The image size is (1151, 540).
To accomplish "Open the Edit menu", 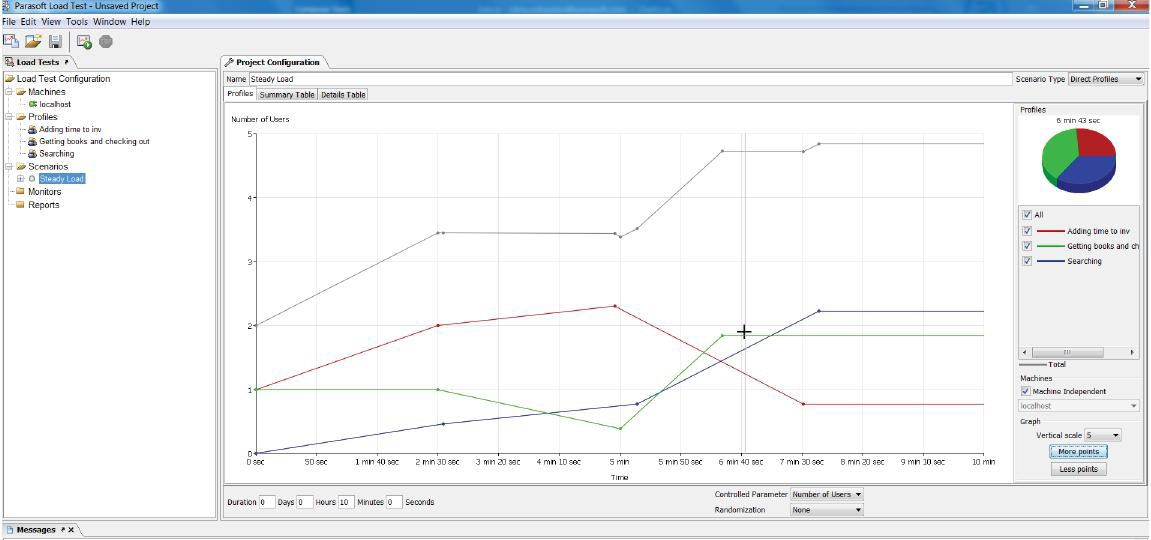I will click(x=29, y=22).
